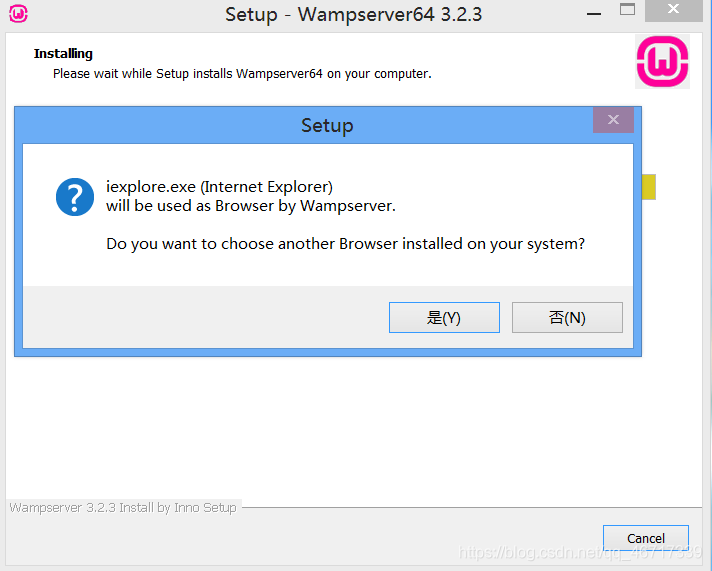Choose 否(N) to keep Internet Explorer

[567, 318]
